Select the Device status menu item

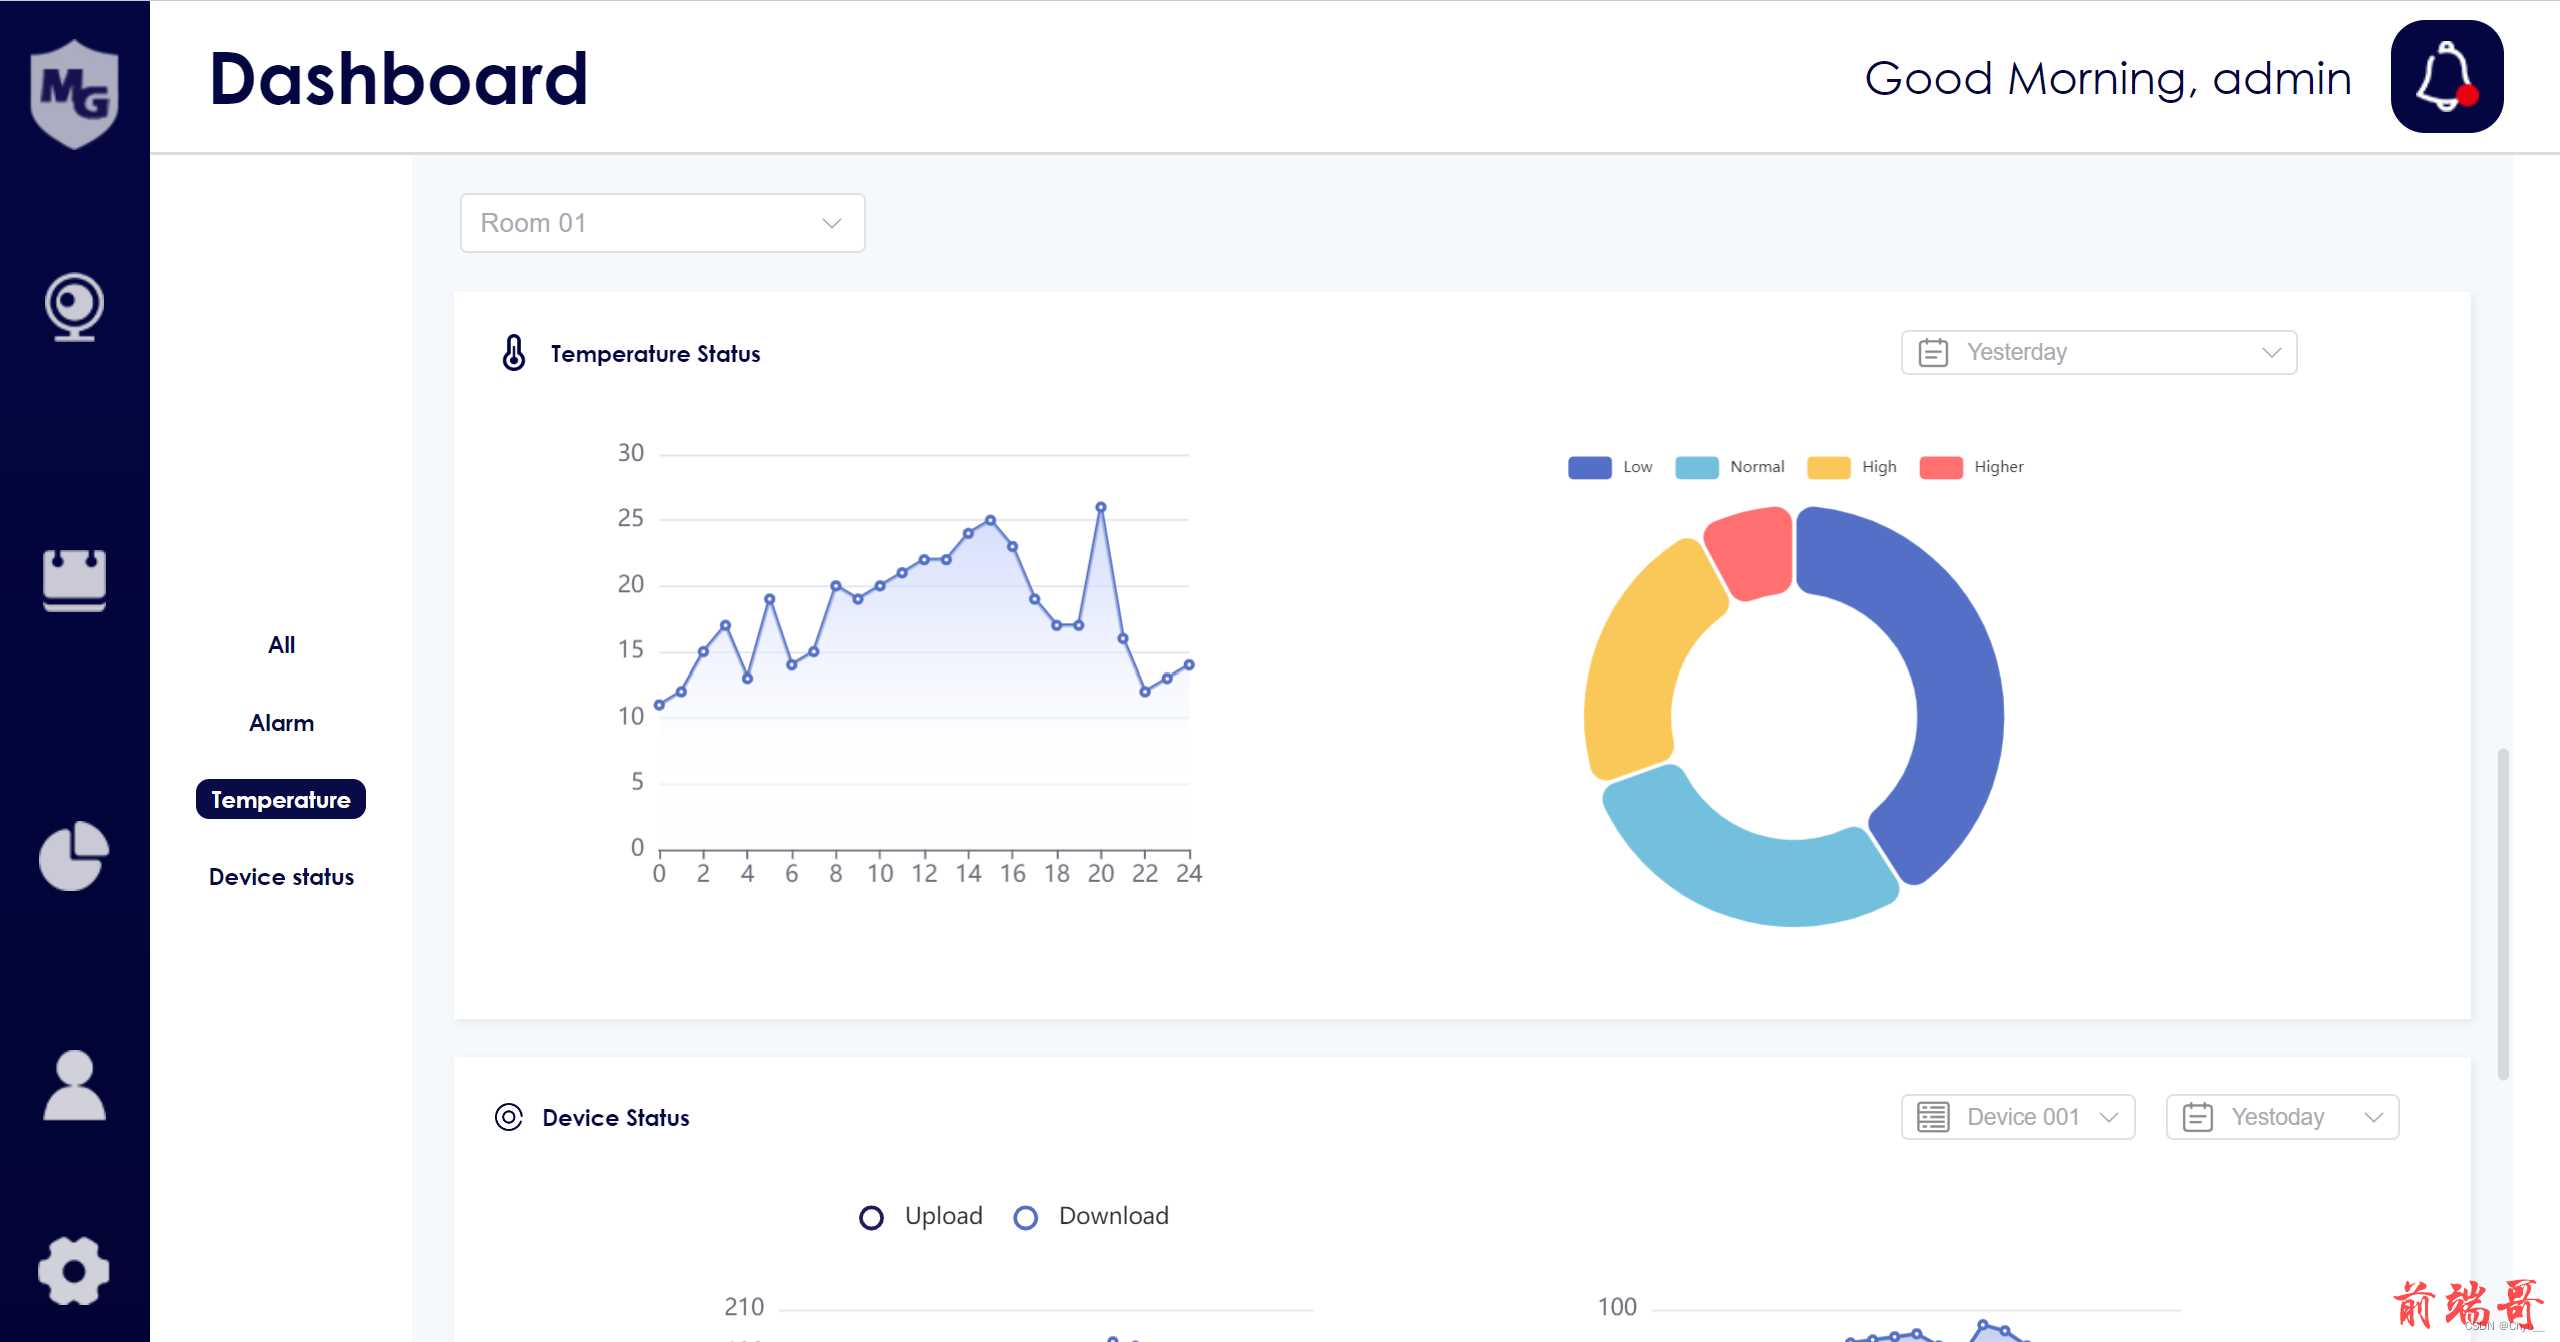pos(281,877)
